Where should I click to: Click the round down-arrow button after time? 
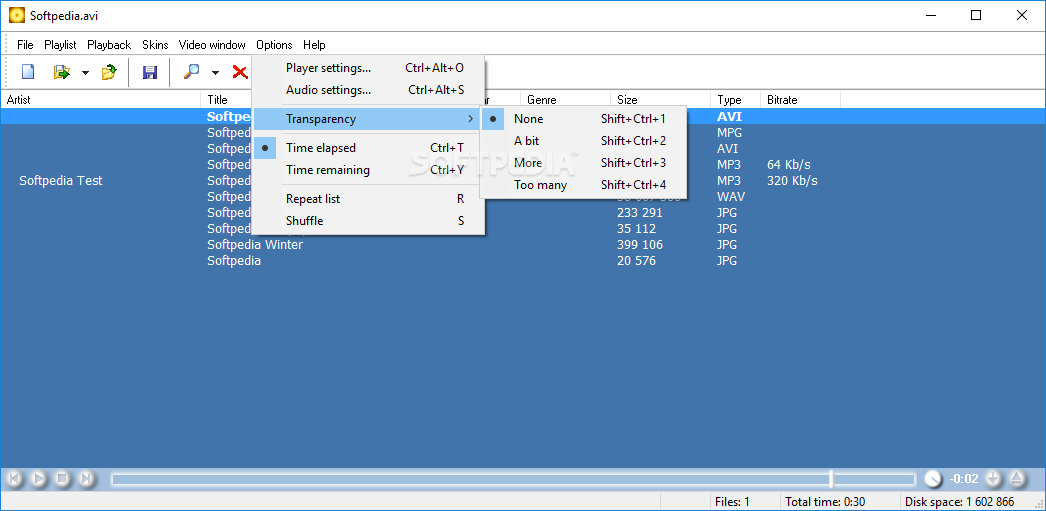point(994,478)
